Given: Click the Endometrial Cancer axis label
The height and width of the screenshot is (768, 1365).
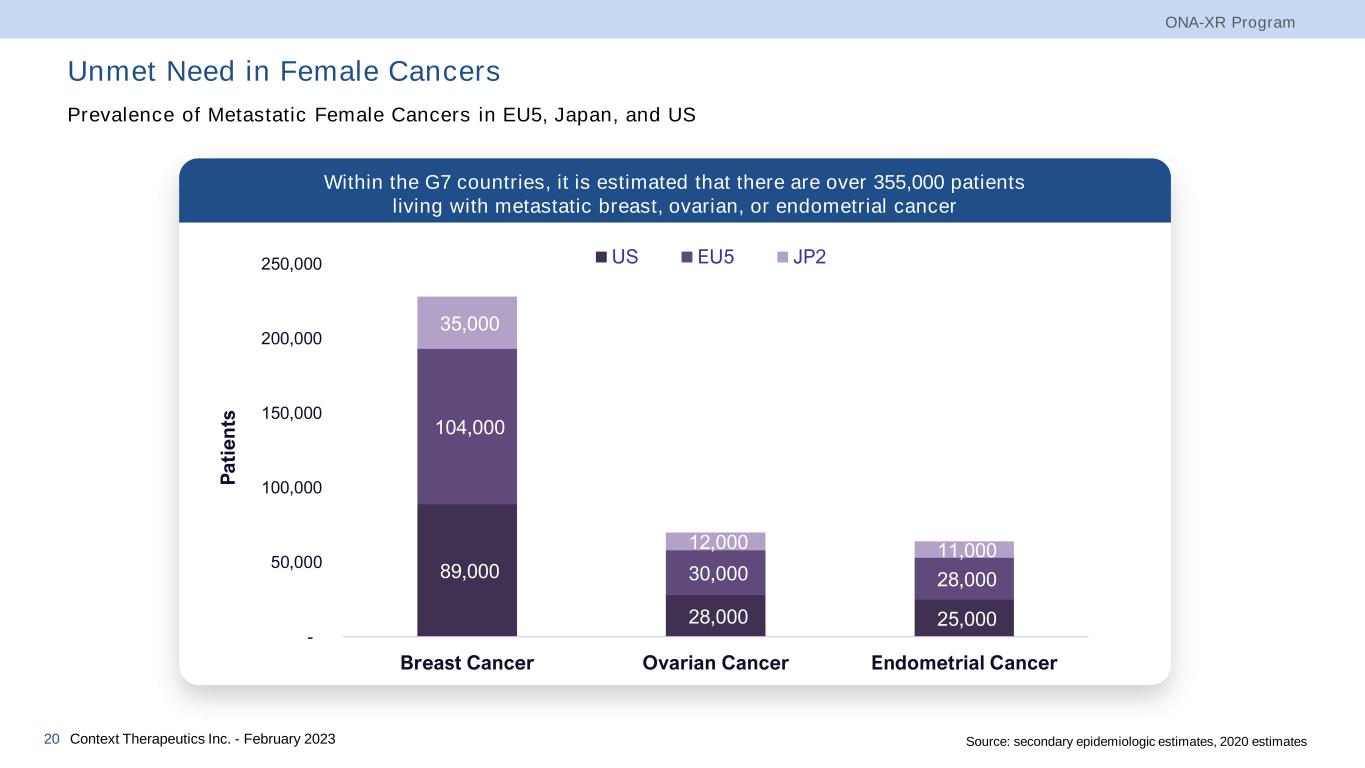Looking at the screenshot, I should tap(964, 663).
